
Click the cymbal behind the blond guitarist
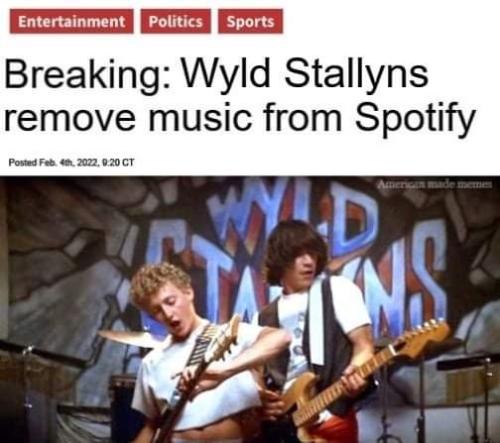tap(128, 337)
